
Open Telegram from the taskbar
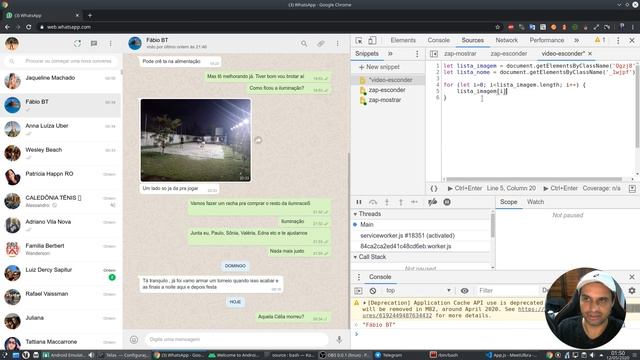[388, 355]
